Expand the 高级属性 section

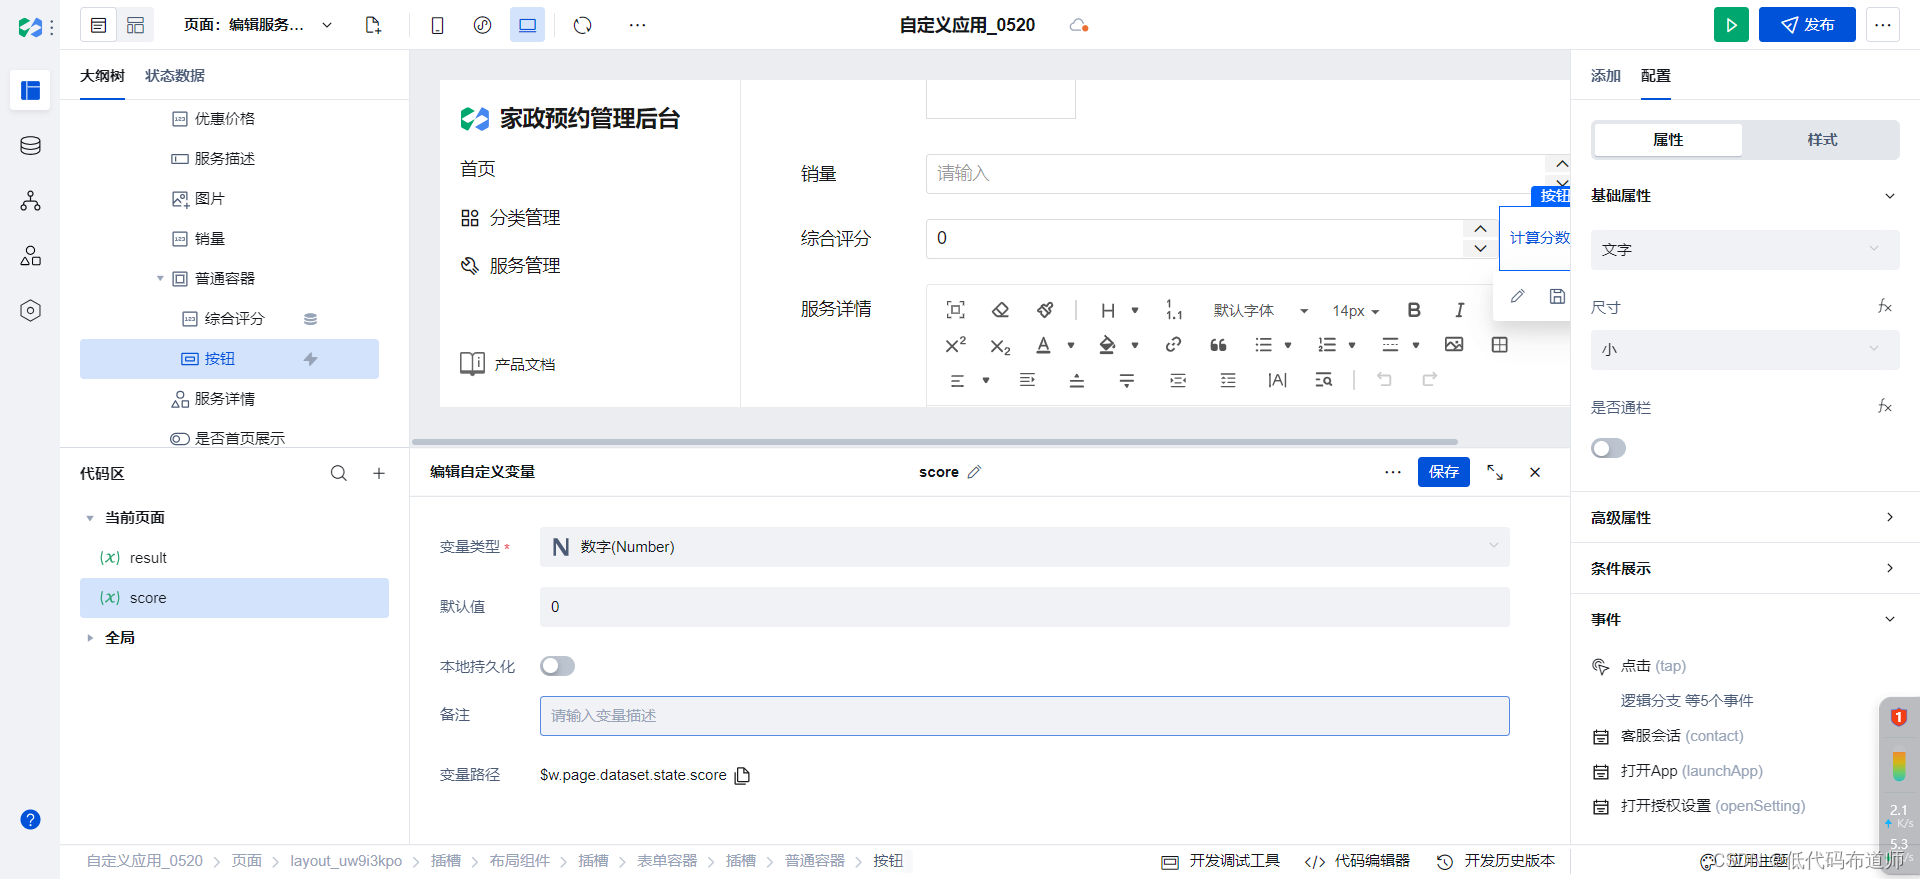(1889, 517)
